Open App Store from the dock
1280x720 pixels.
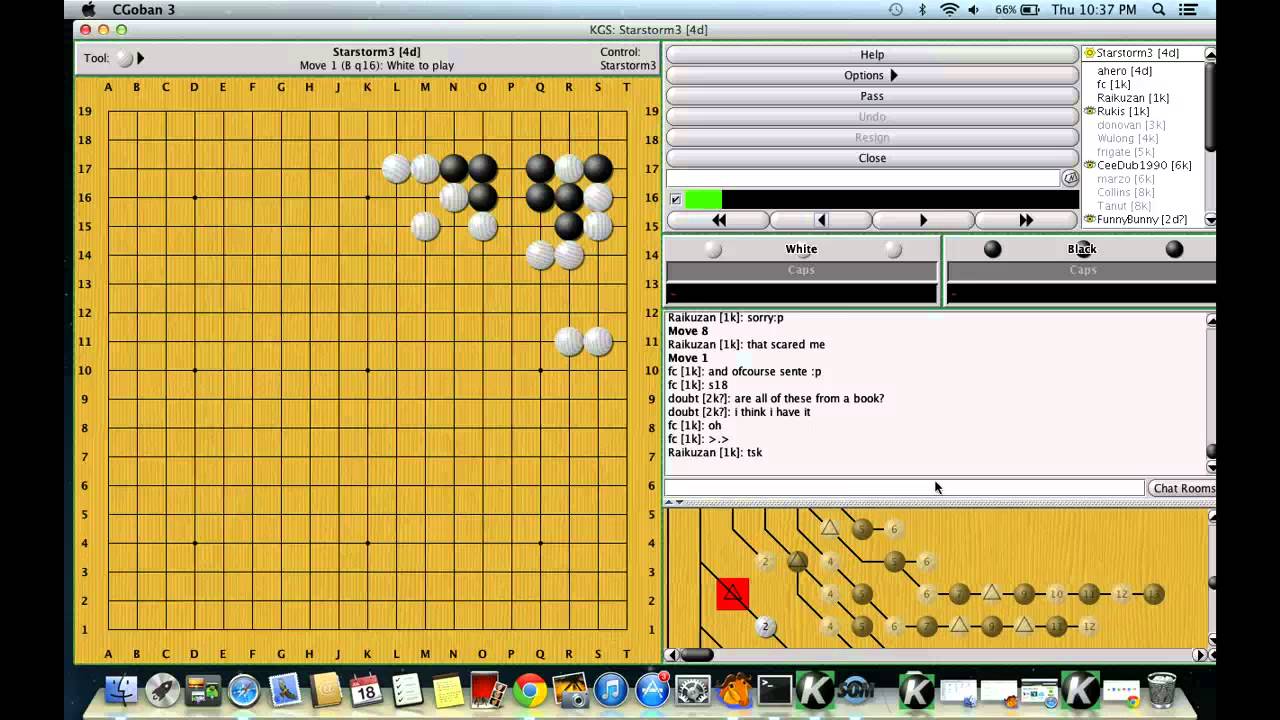click(x=652, y=691)
